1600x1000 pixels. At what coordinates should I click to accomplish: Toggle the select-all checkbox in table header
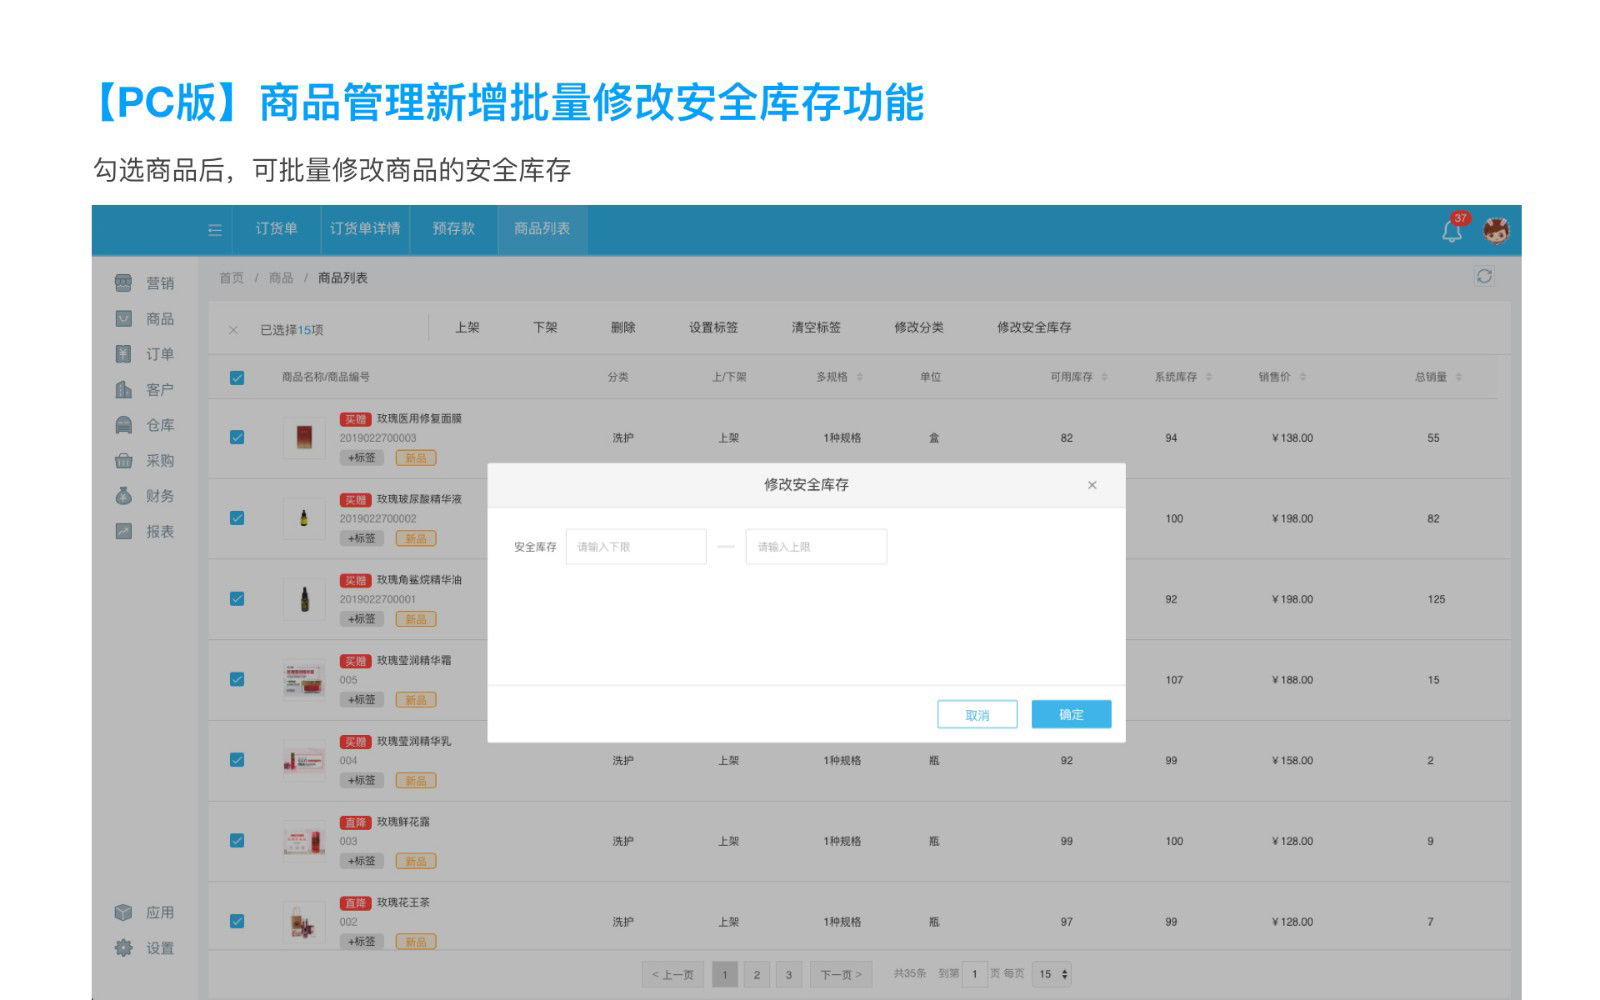coord(237,378)
